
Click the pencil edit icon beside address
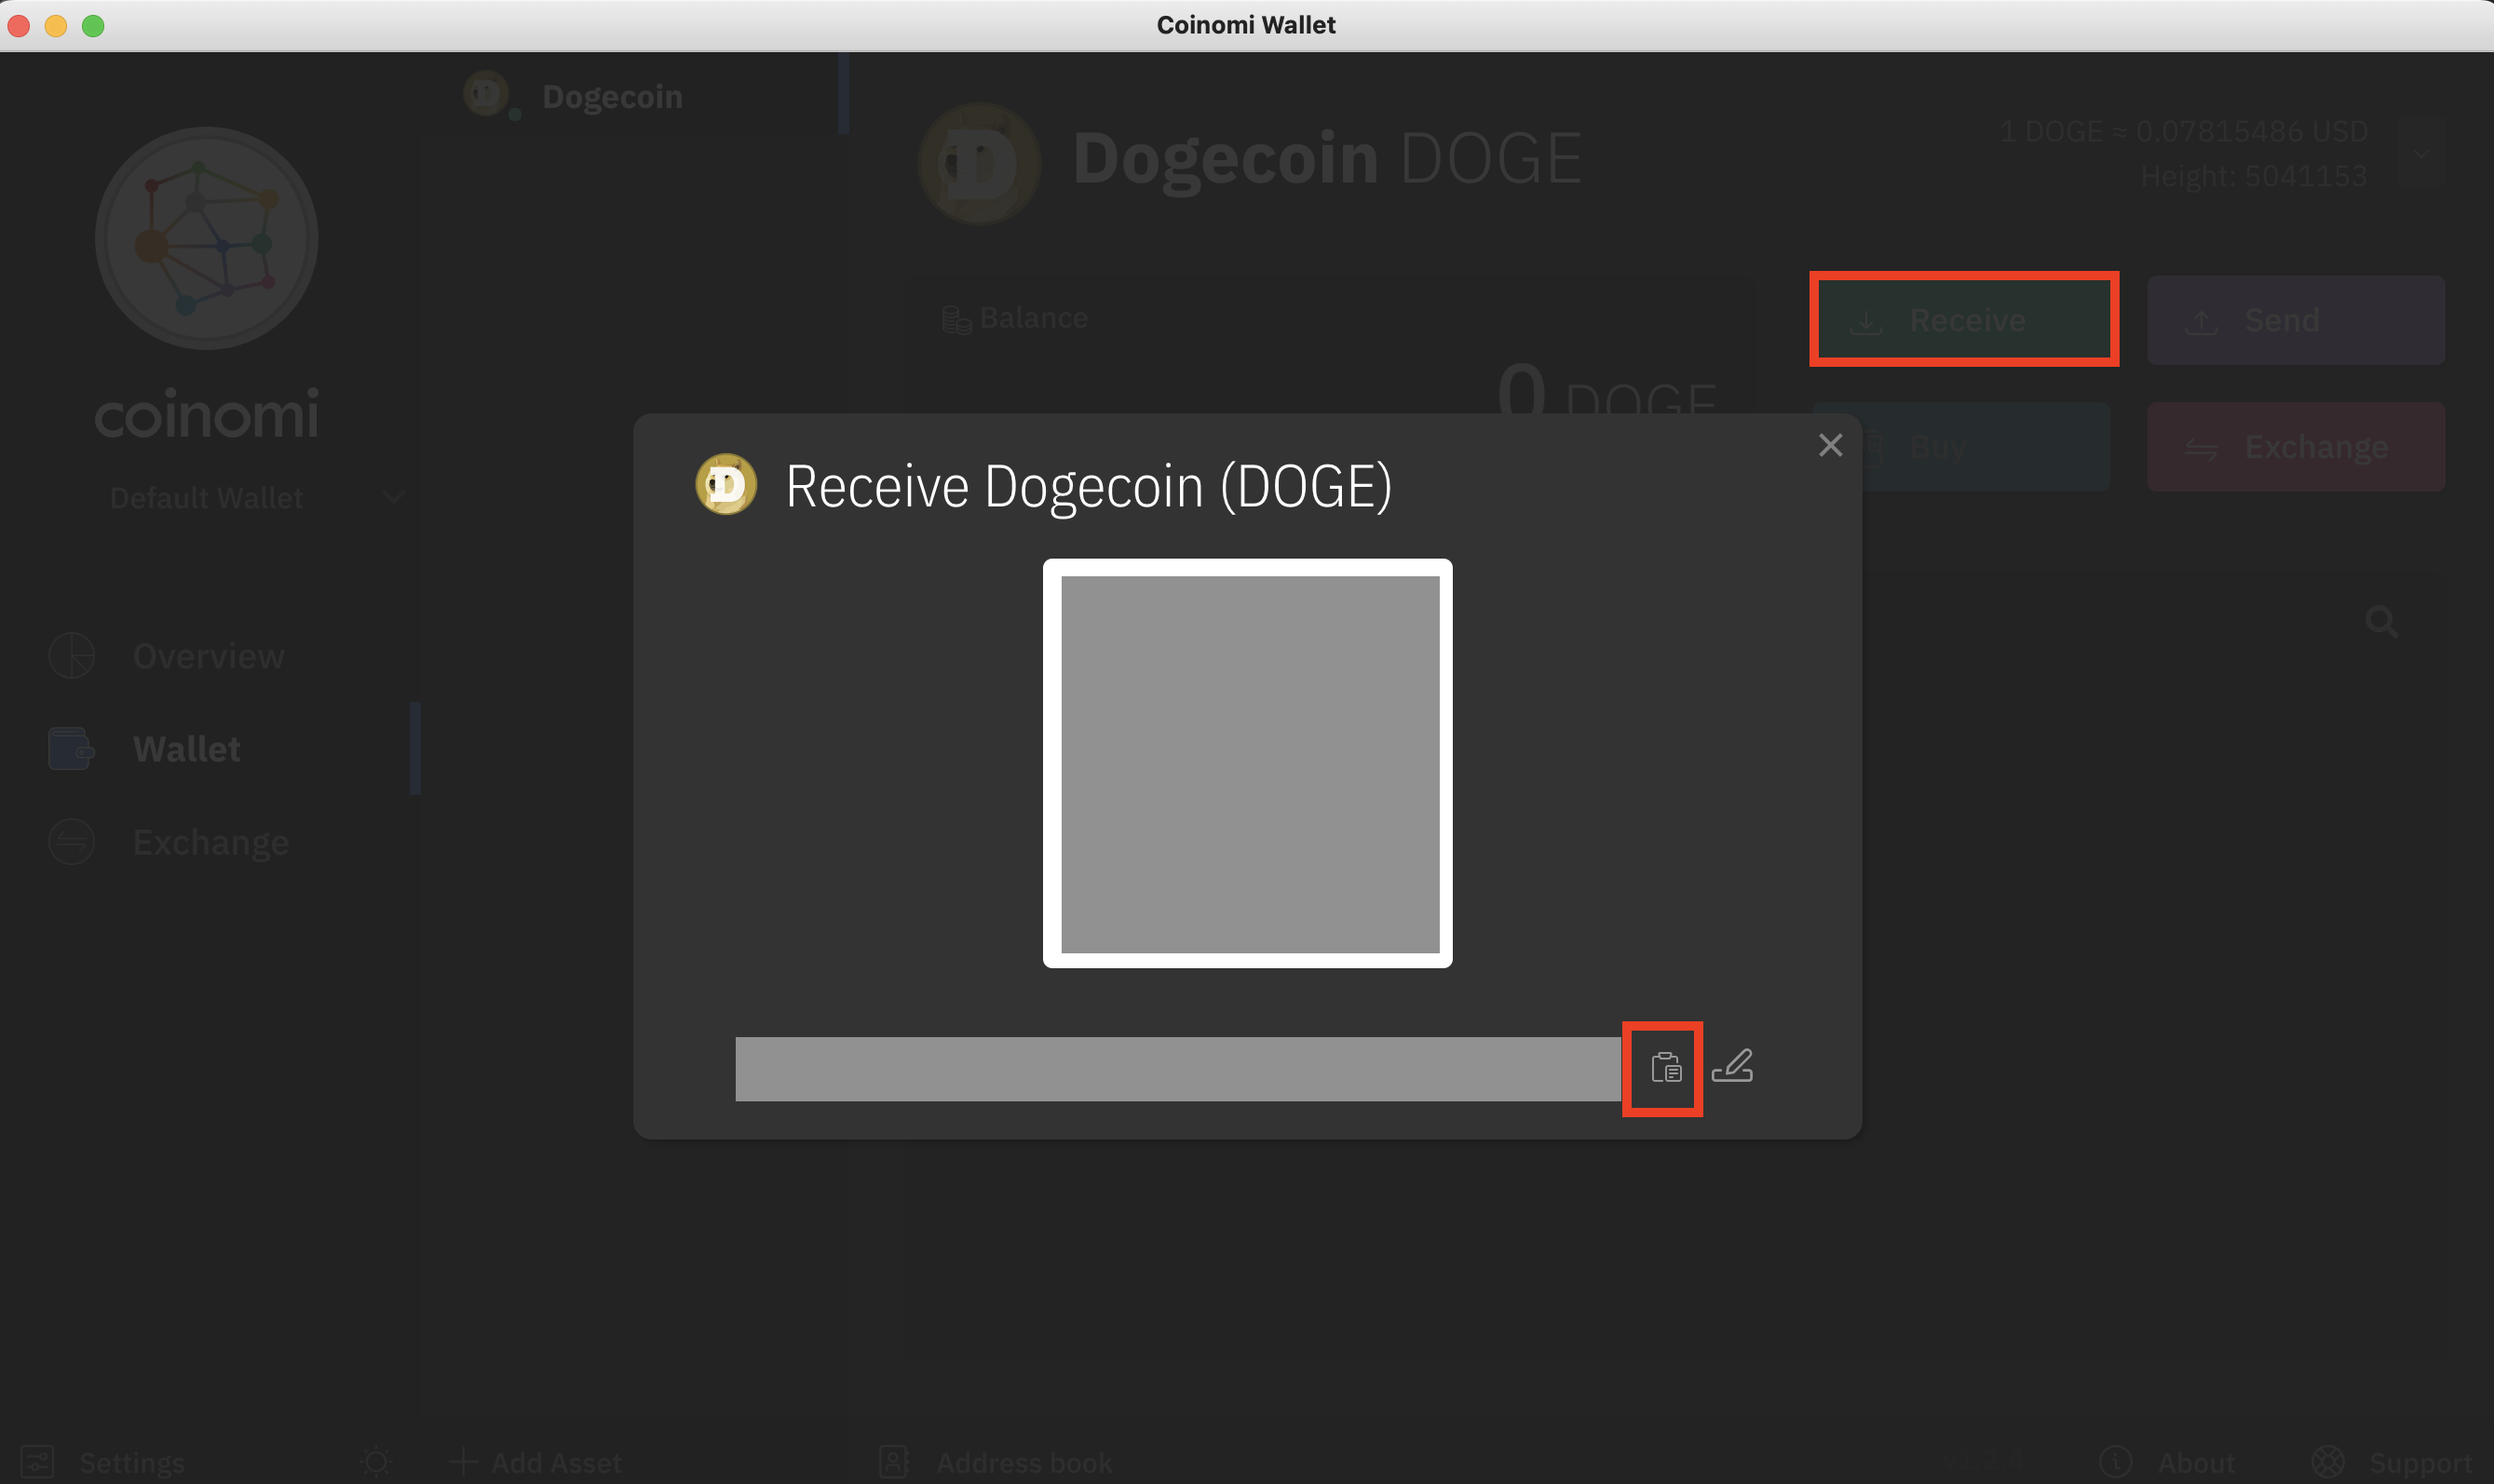1732,1066
